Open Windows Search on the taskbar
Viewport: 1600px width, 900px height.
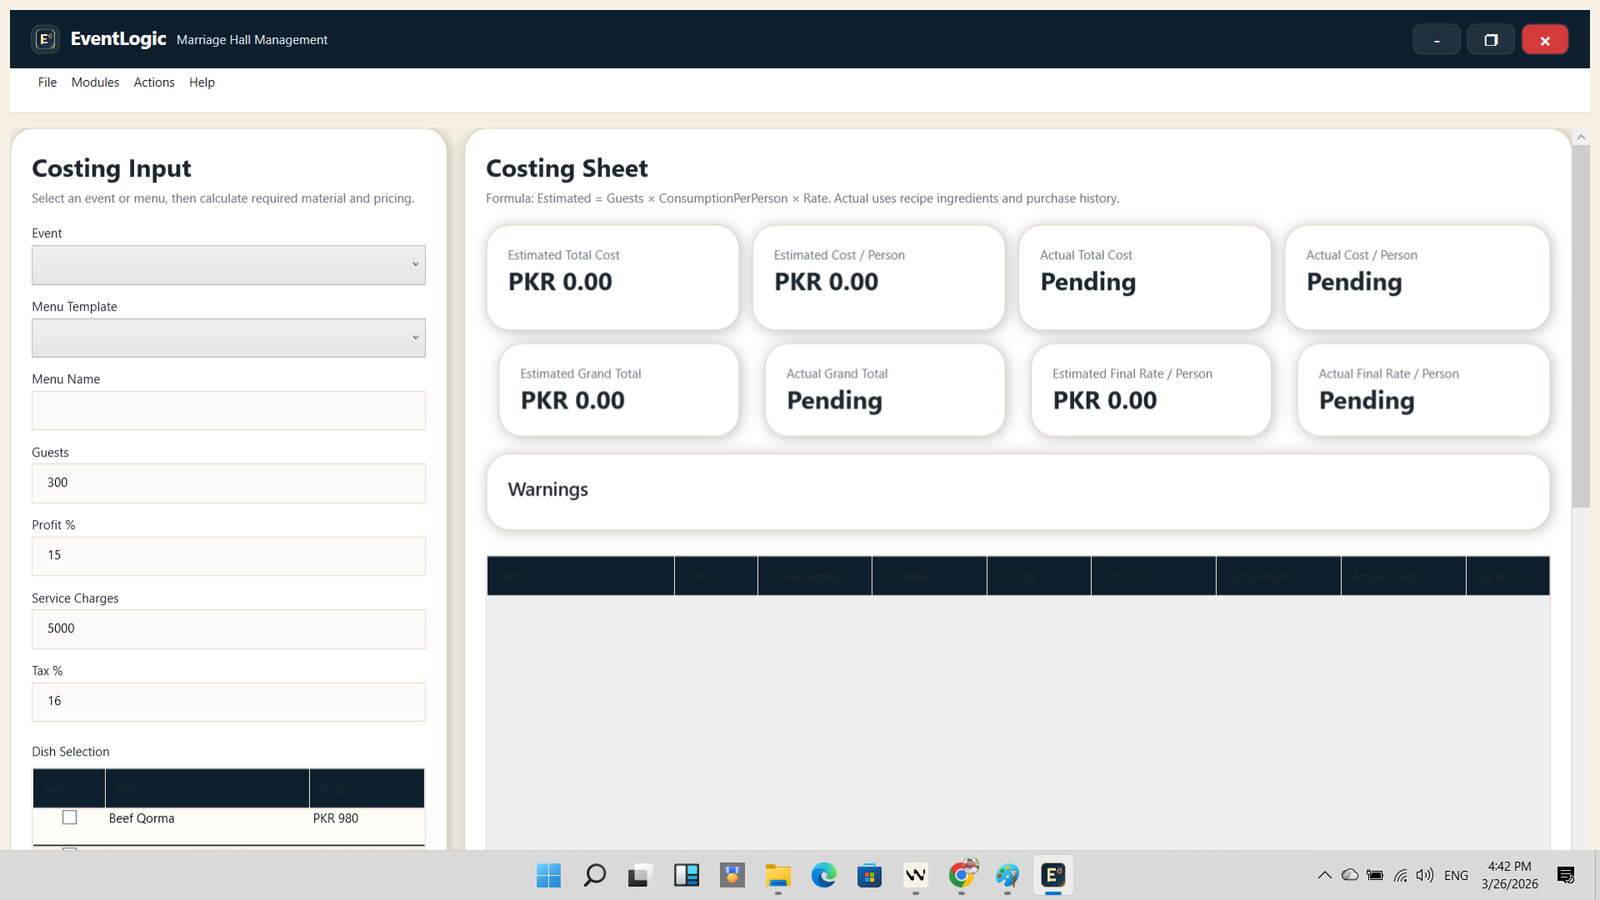click(x=594, y=875)
